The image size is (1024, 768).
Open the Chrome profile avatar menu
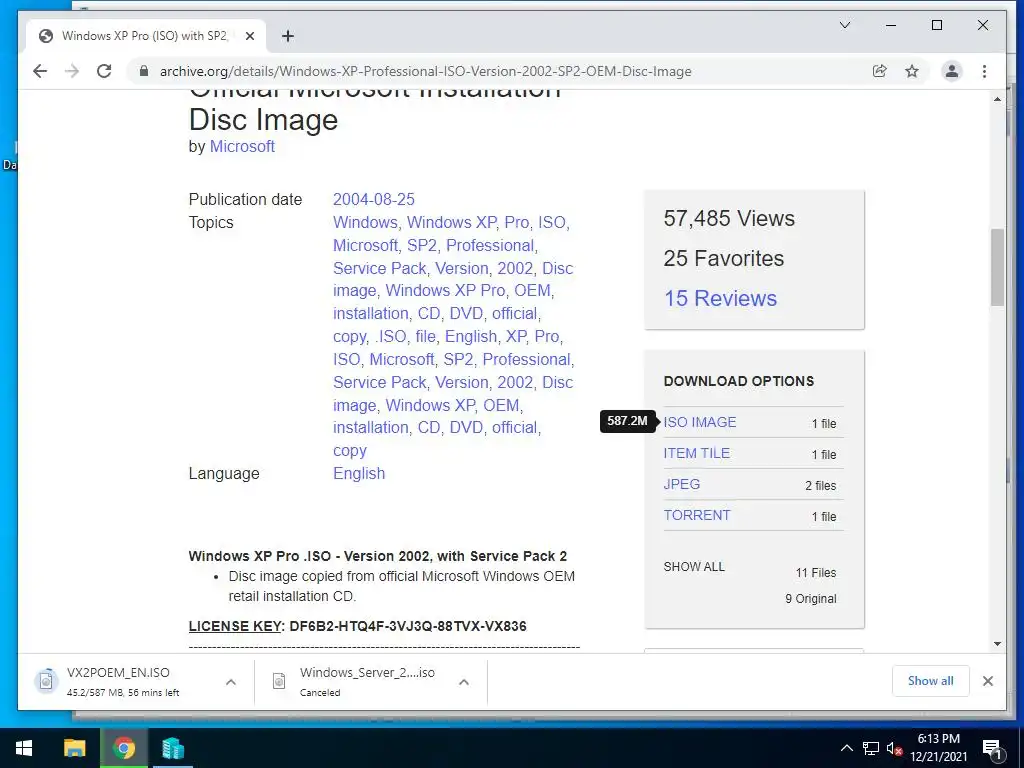[952, 71]
